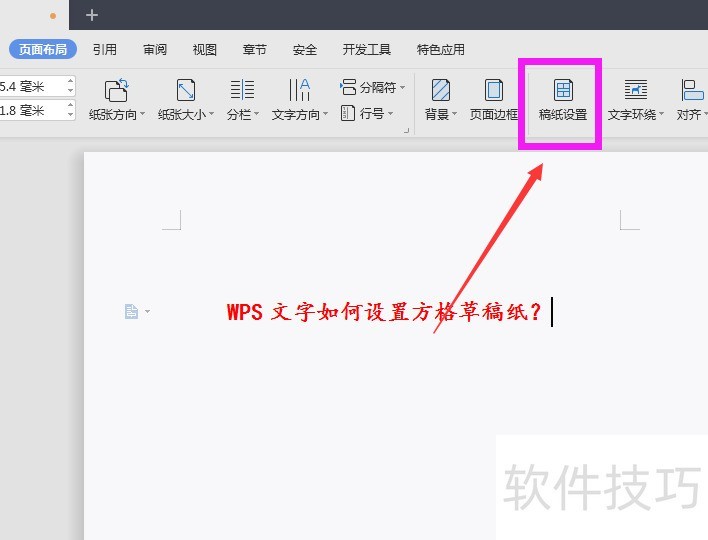
Task: Open the page setup dialog launcher
Action: point(406,130)
